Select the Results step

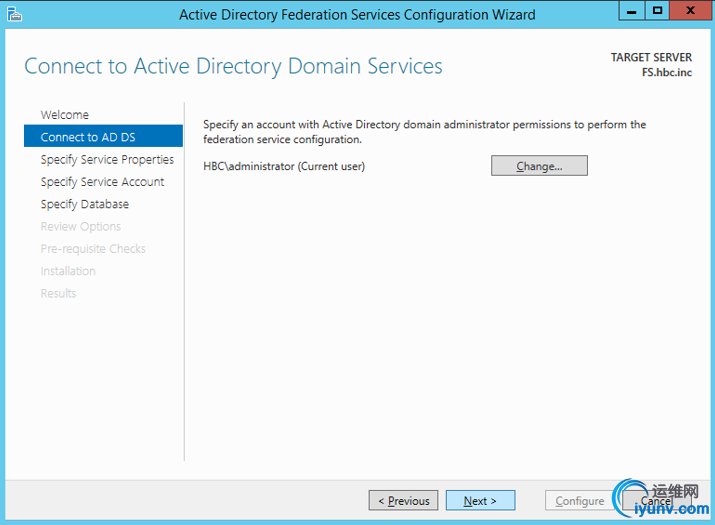(x=58, y=294)
